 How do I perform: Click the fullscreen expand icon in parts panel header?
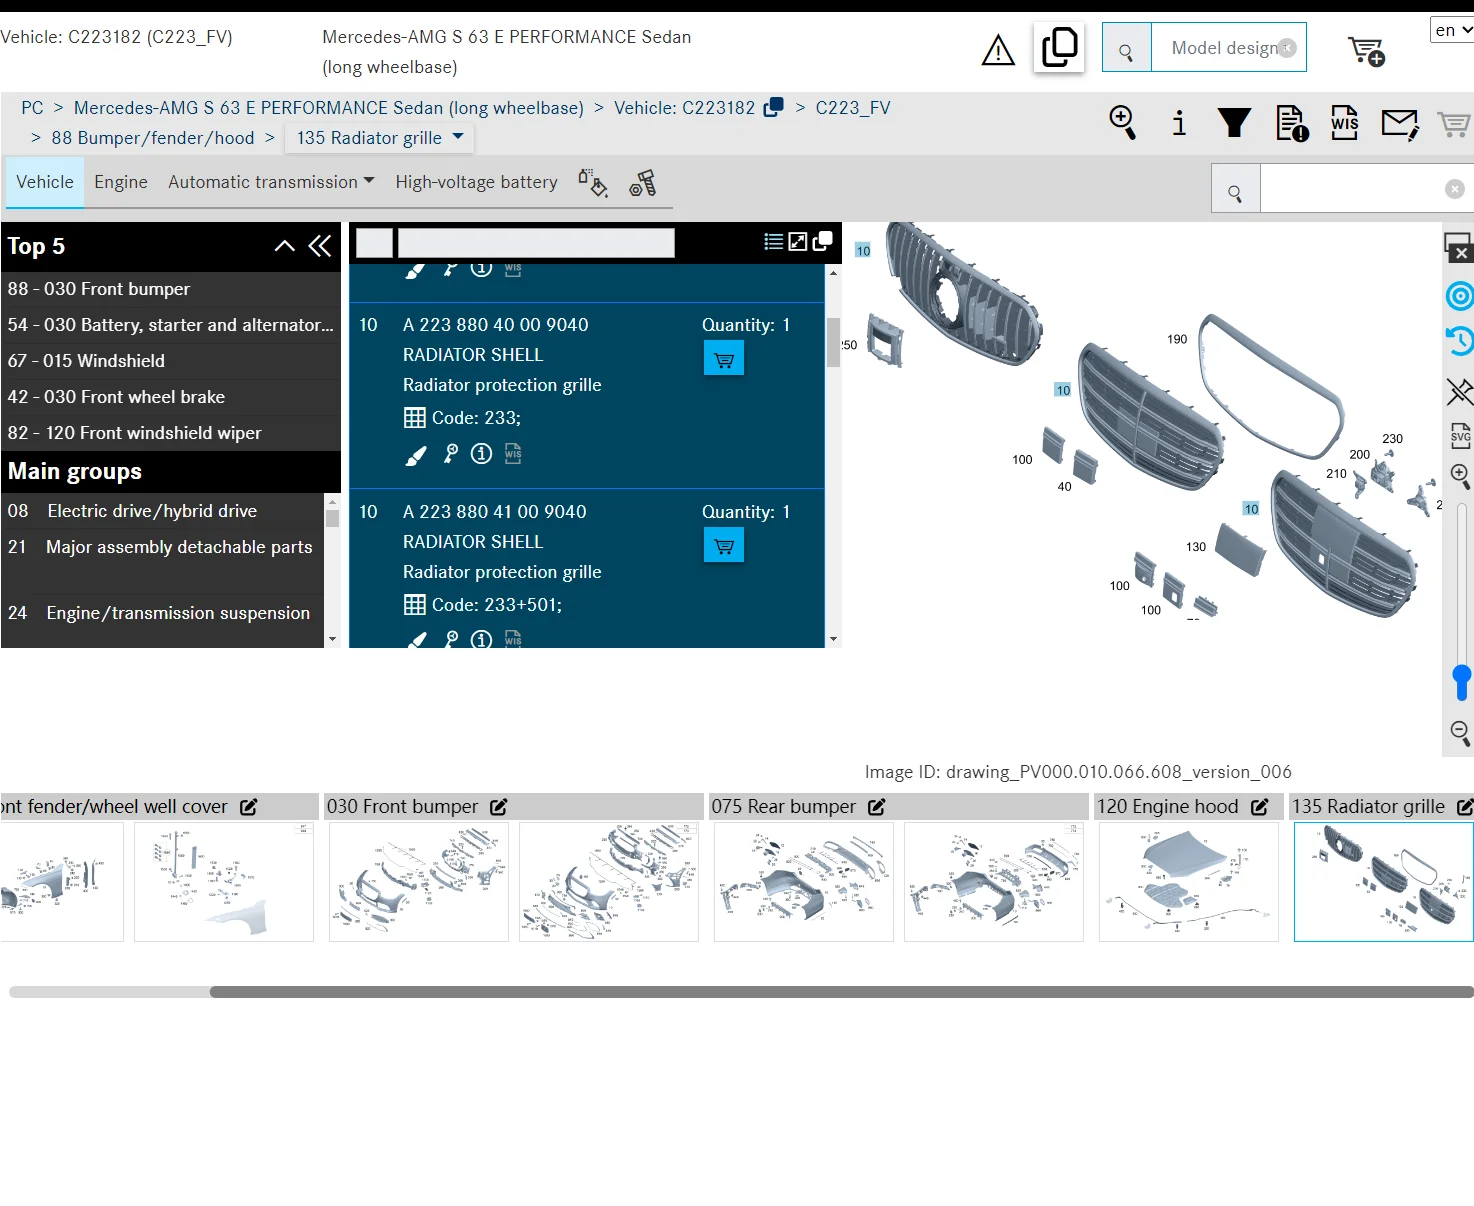798,241
